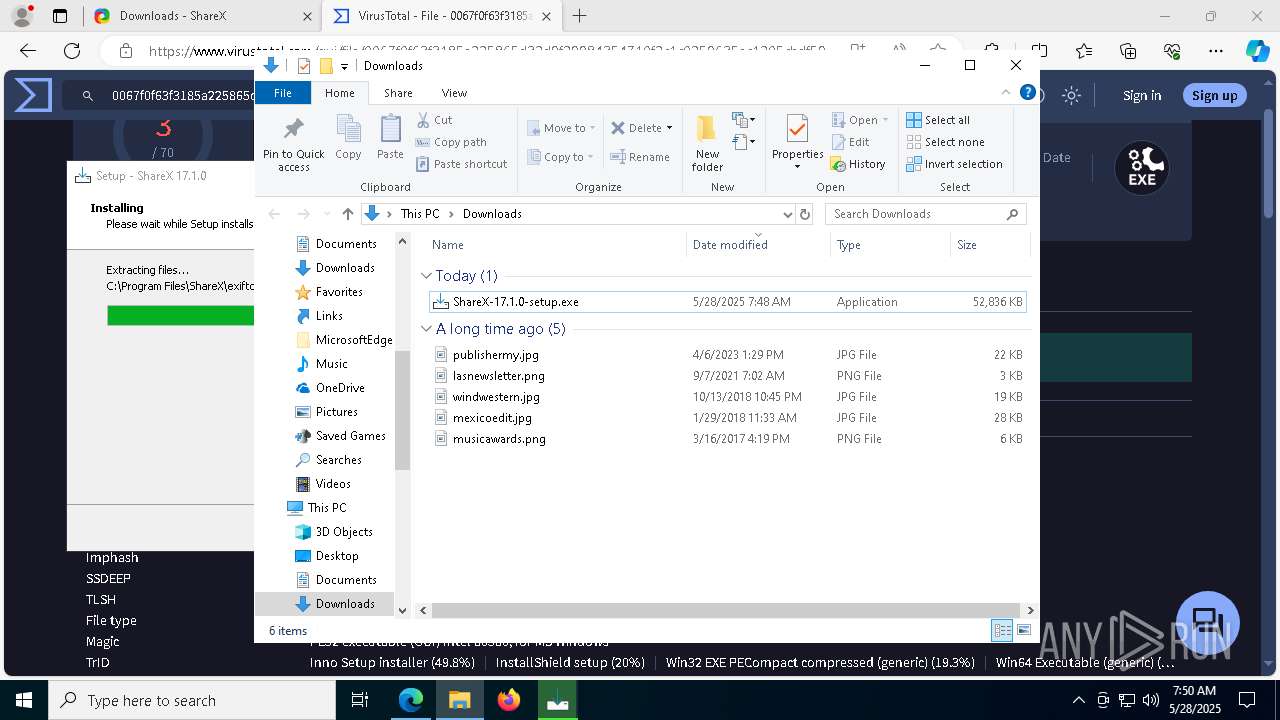Screen dimensions: 1280x720
Task: Sort by Date modified column header
Action: [x=759, y=245]
